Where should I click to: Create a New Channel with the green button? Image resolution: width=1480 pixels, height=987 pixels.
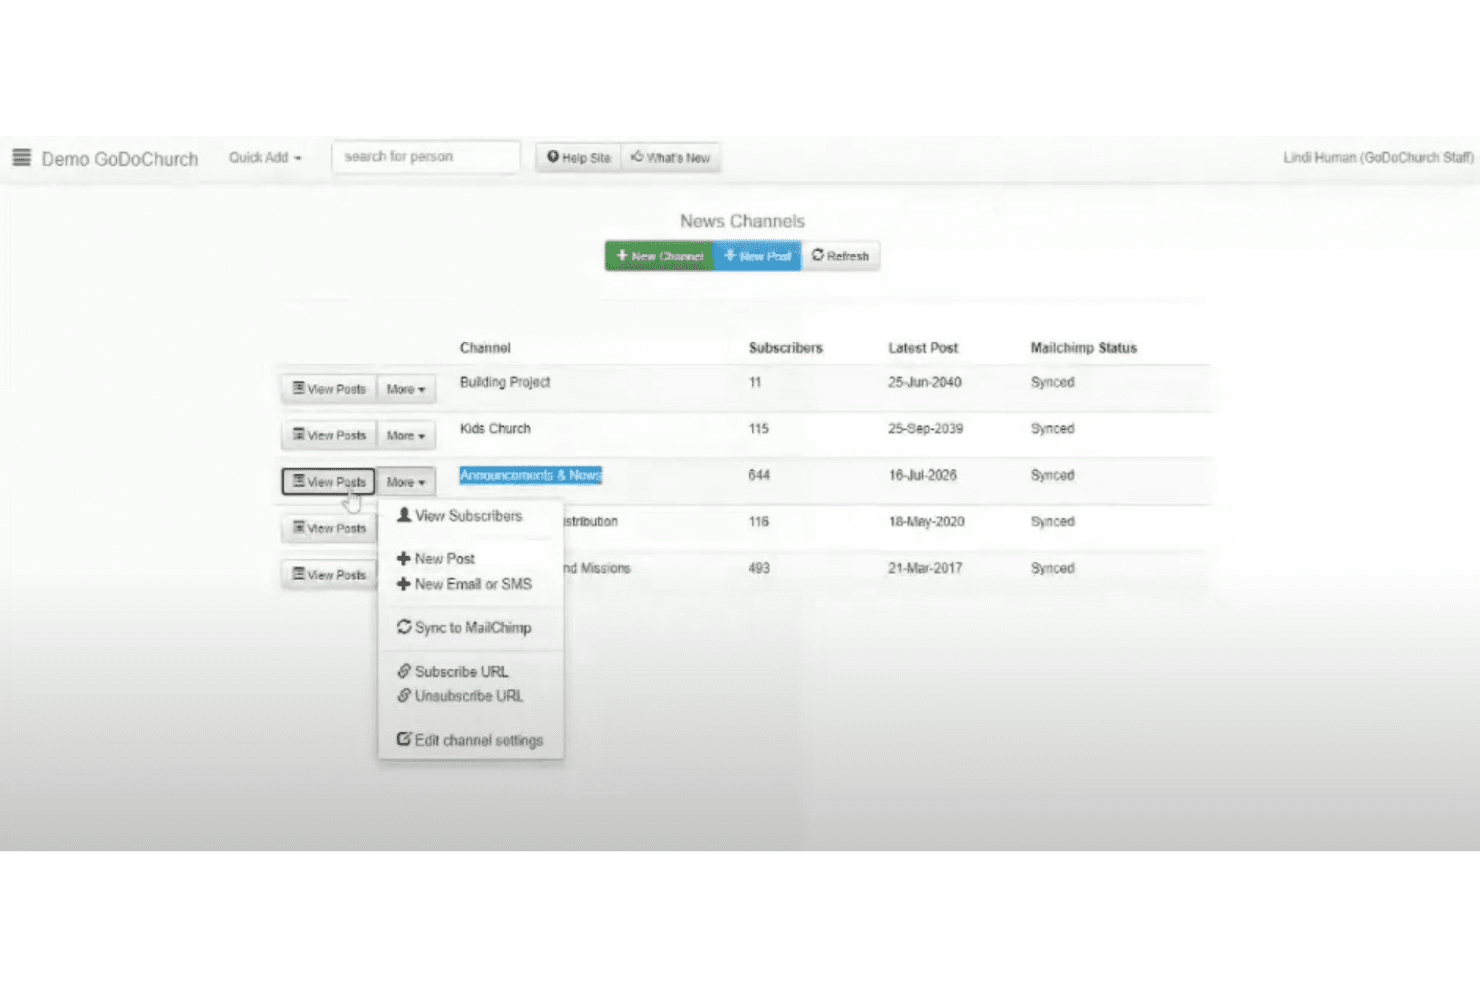[659, 256]
